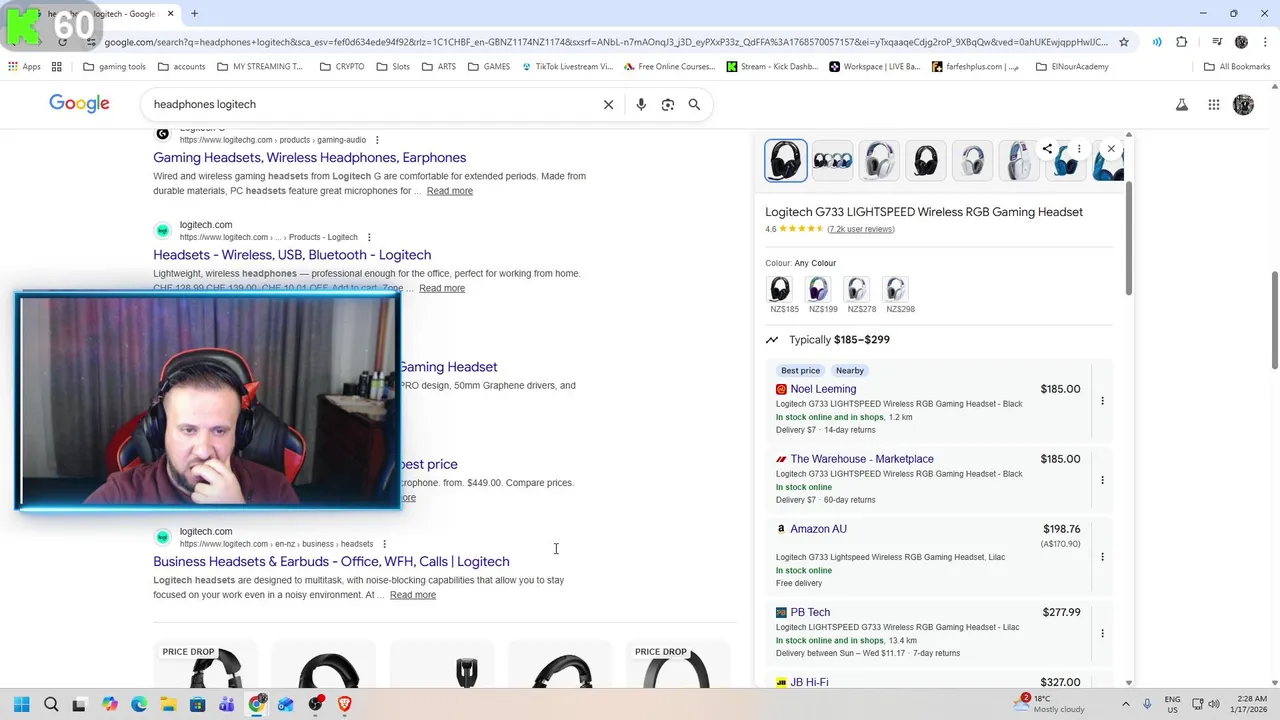This screenshot has height=720, width=1280.
Task: Open CRYPTO bookmark folder
Action: coord(342,67)
